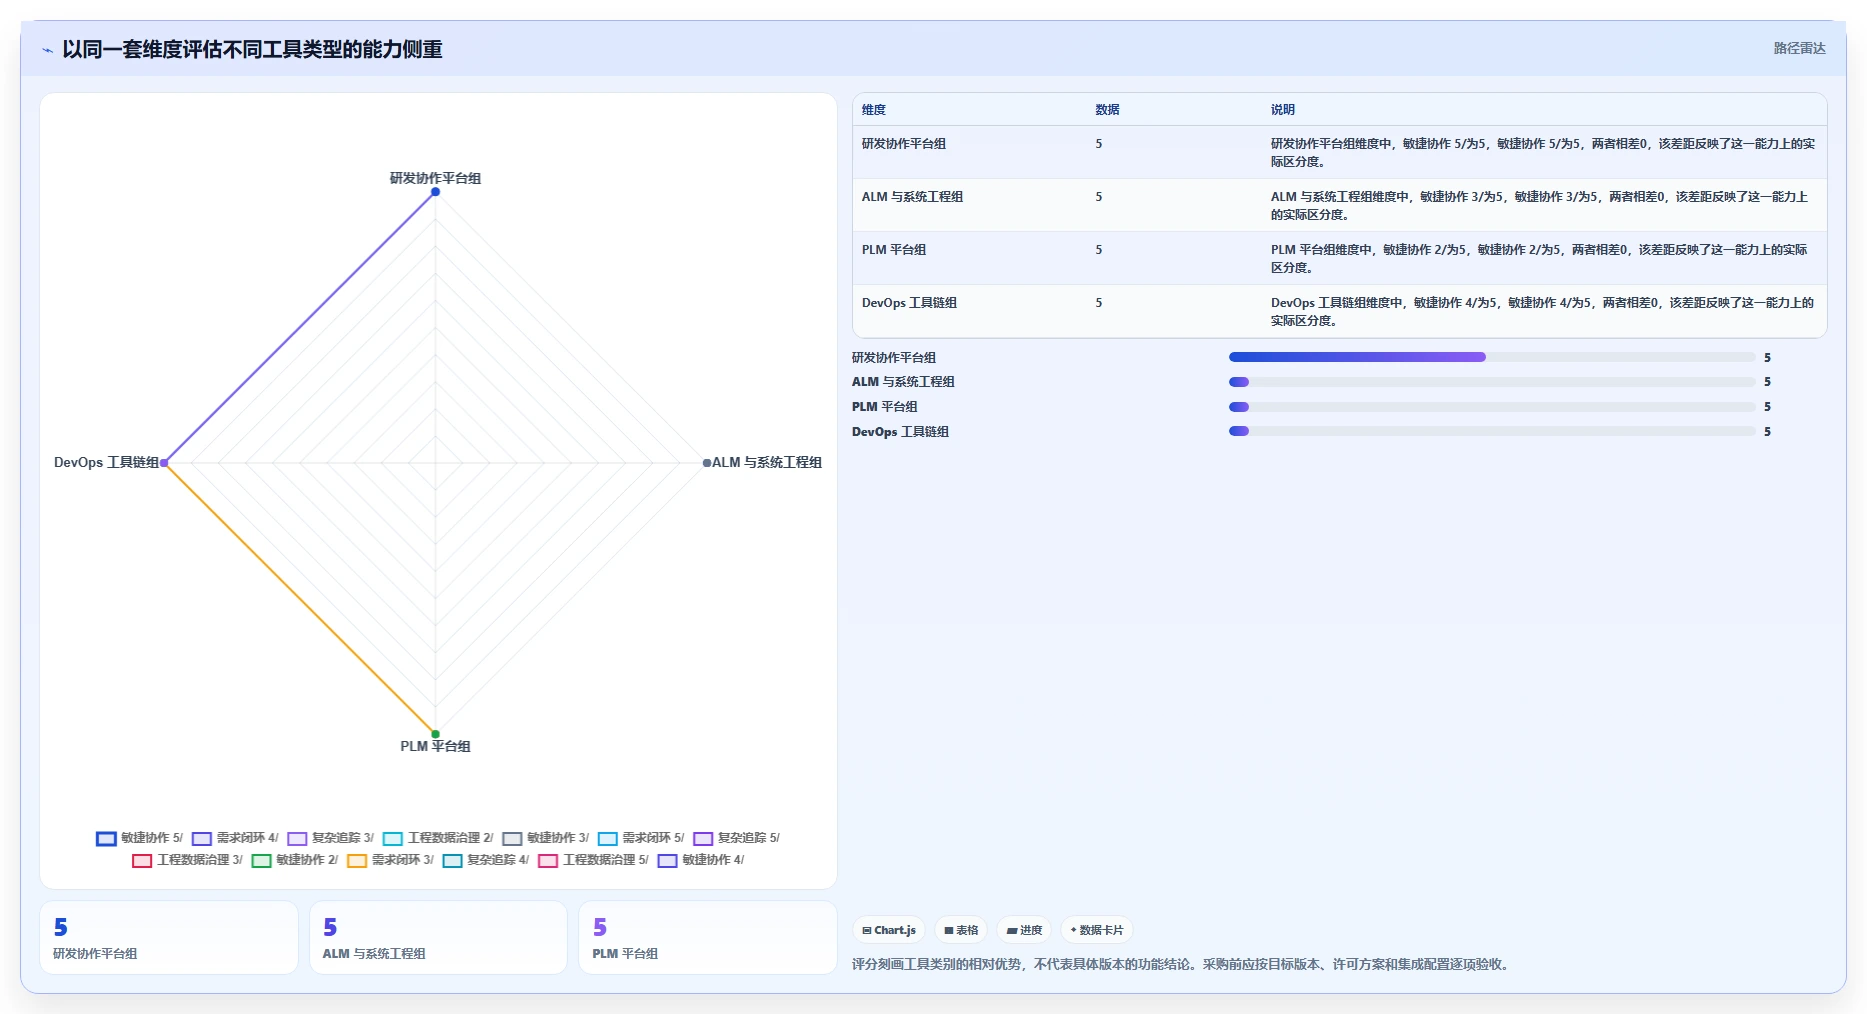1867x1014 pixels.
Task: Toggle legend item 复杂追踪 3/
Action: (330, 838)
